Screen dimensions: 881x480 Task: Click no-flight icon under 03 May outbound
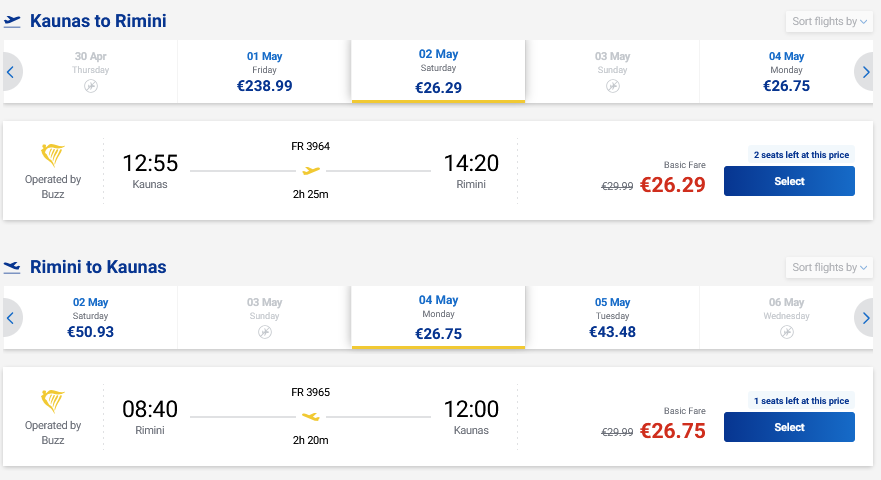coord(613,87)
